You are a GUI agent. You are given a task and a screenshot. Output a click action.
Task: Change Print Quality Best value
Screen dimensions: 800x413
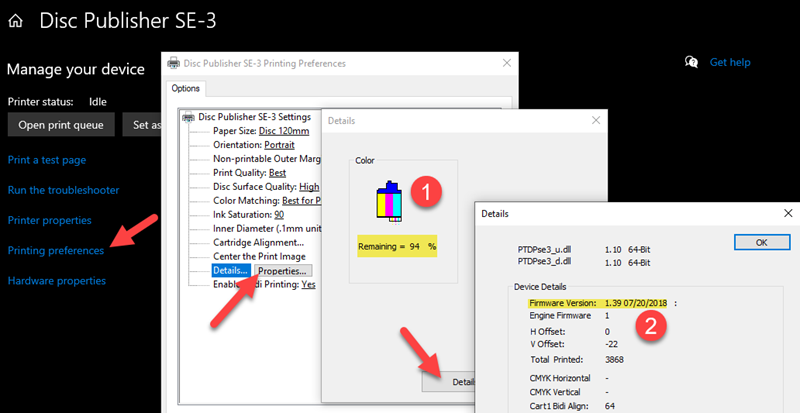(278, 173)
